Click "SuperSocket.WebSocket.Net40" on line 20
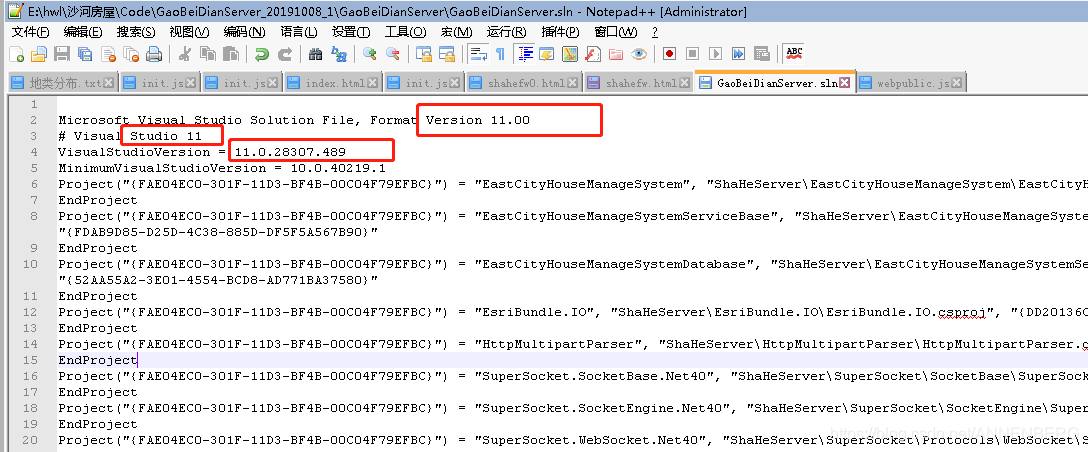The width and height of the screenshot is (1088, 452). pyautogui.click(x=593, y=440)
